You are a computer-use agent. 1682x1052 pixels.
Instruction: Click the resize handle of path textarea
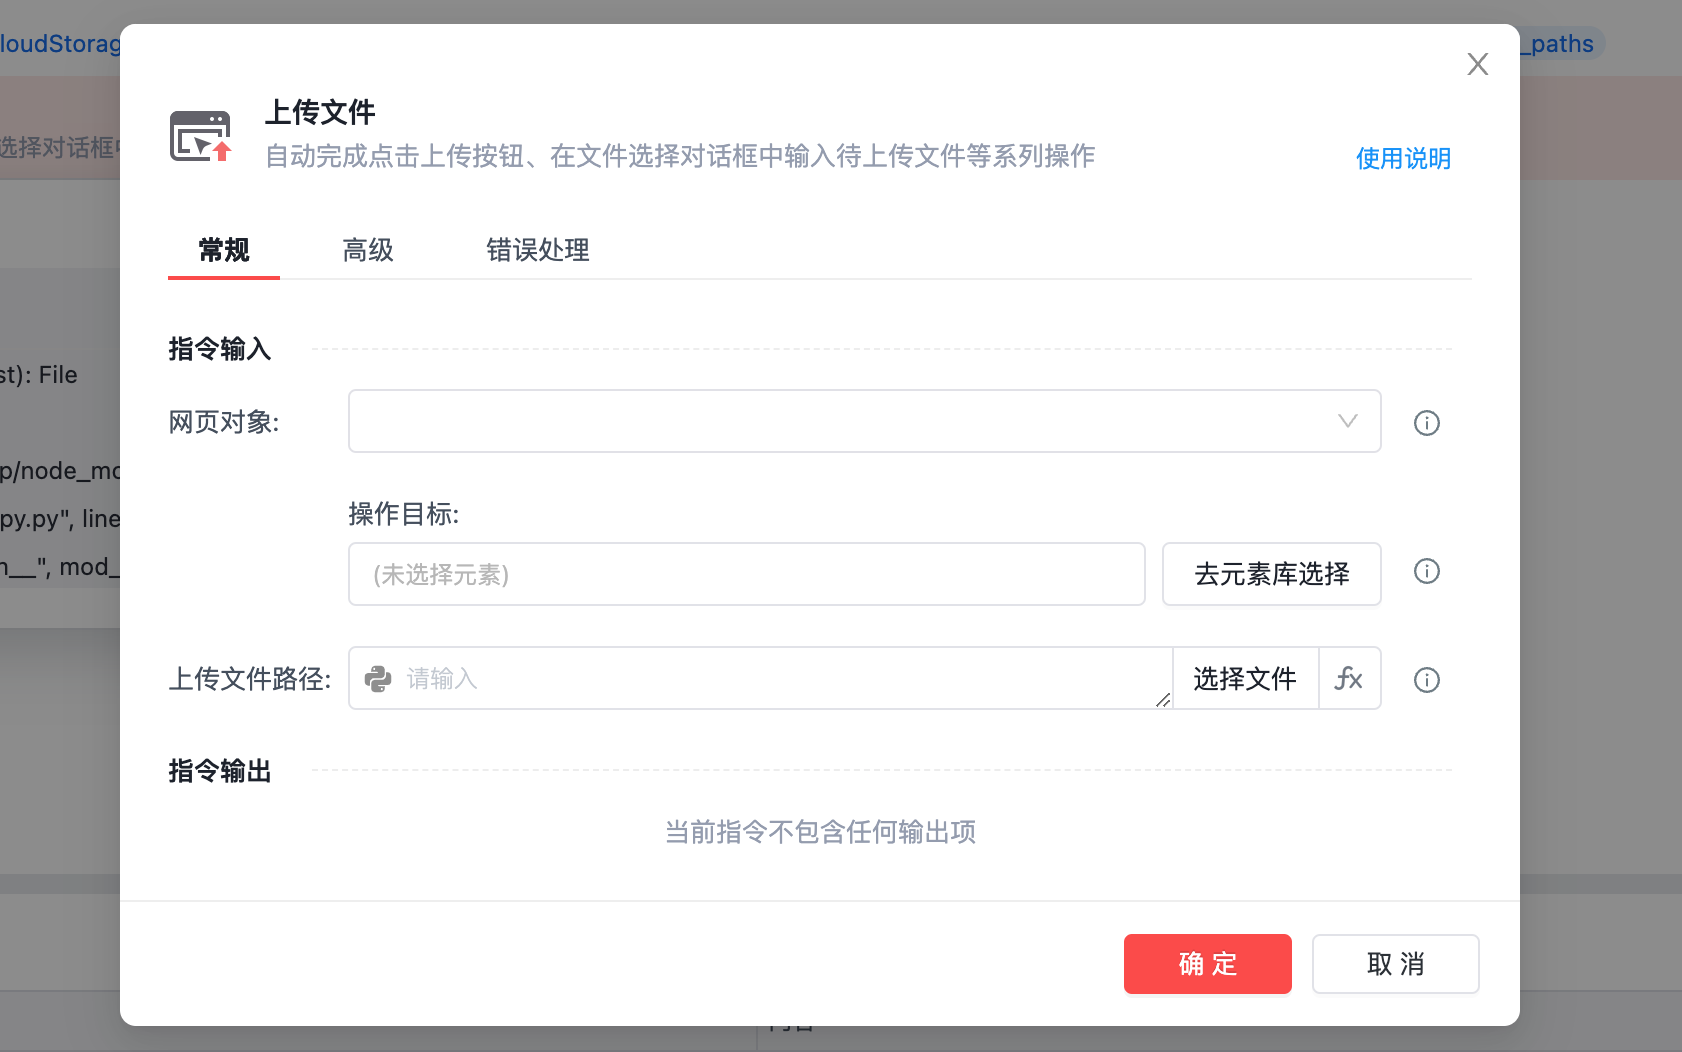click(x=1162, y=700)
